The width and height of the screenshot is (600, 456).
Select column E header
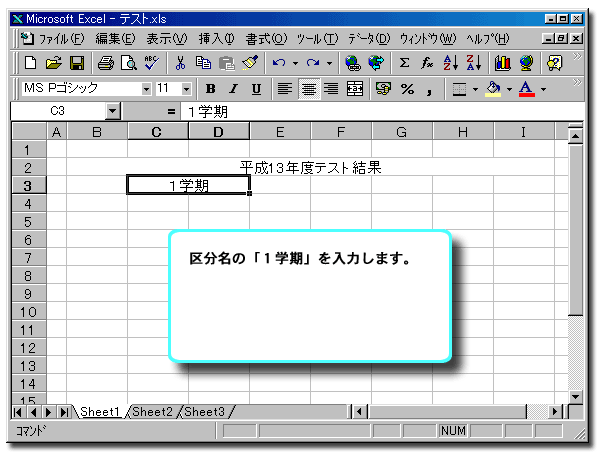point(280,132)
